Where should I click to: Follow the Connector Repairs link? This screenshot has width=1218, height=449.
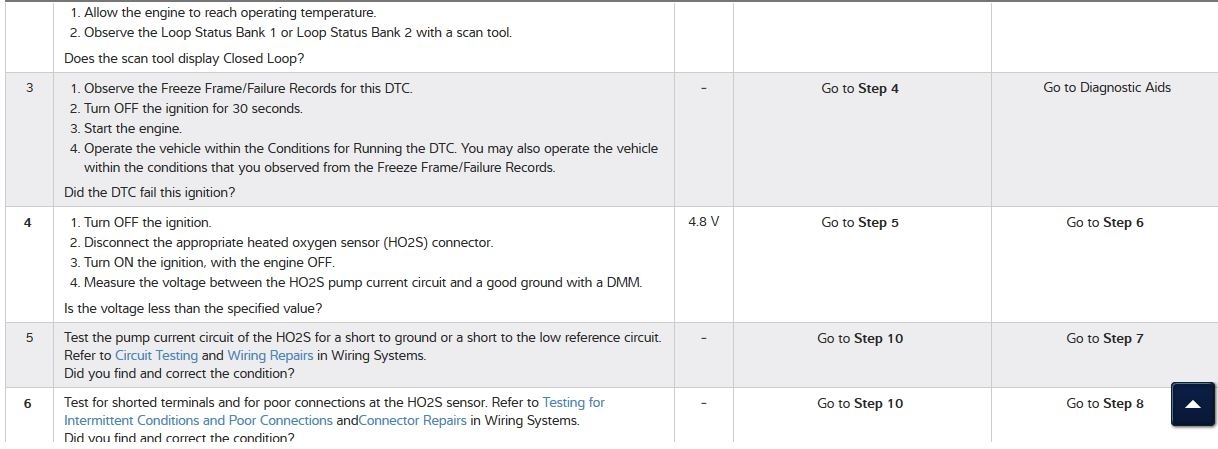(412, 421)
